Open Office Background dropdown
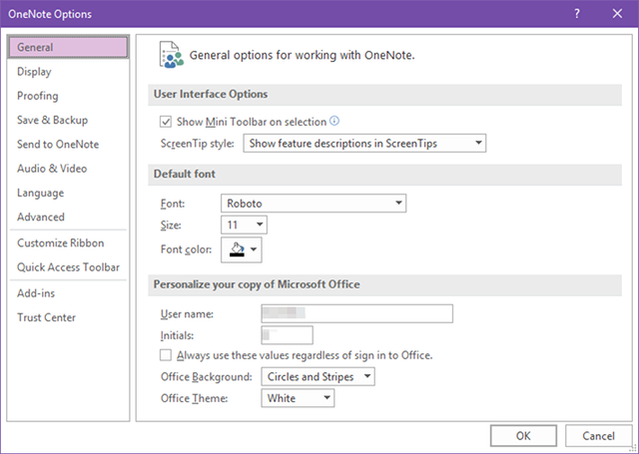 pyautogui.click(x=318, y=377)
